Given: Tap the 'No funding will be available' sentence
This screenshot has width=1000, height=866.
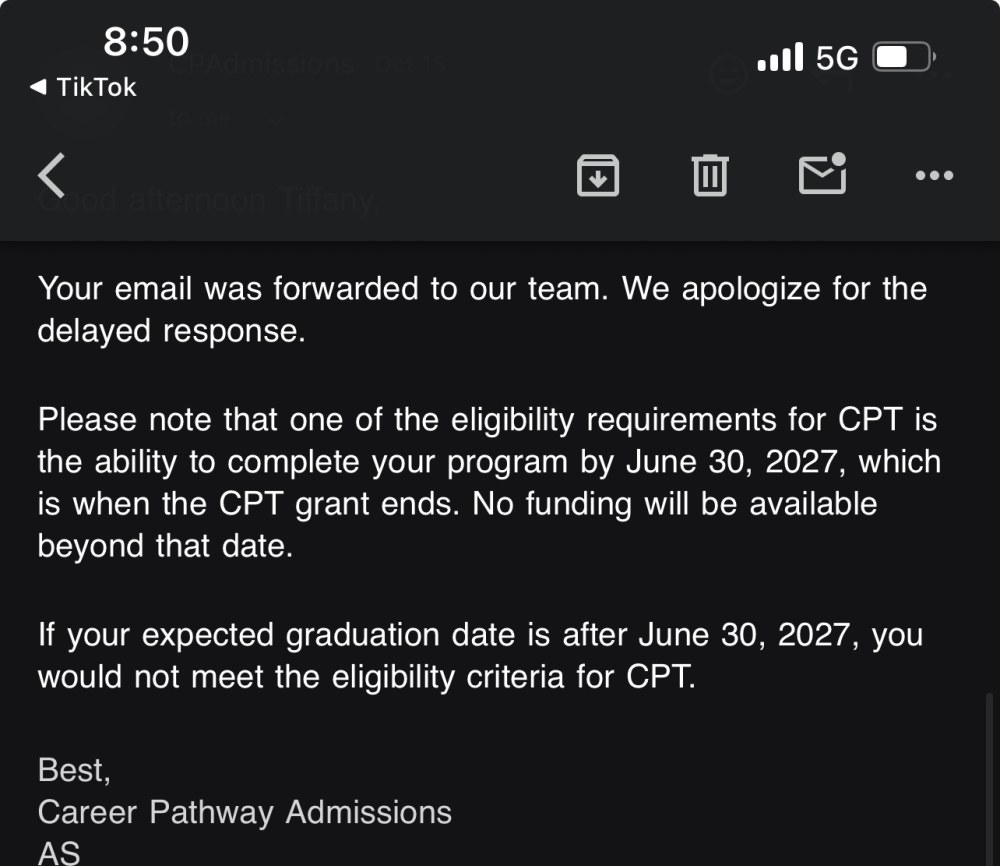Looking at the screenshot, I should (x=674, y=504).
